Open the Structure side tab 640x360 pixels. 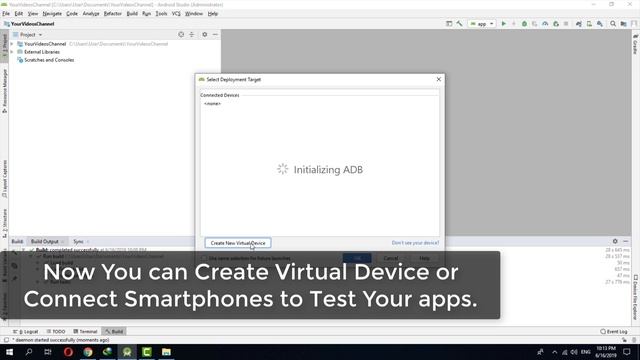click(x=4, y=224)
